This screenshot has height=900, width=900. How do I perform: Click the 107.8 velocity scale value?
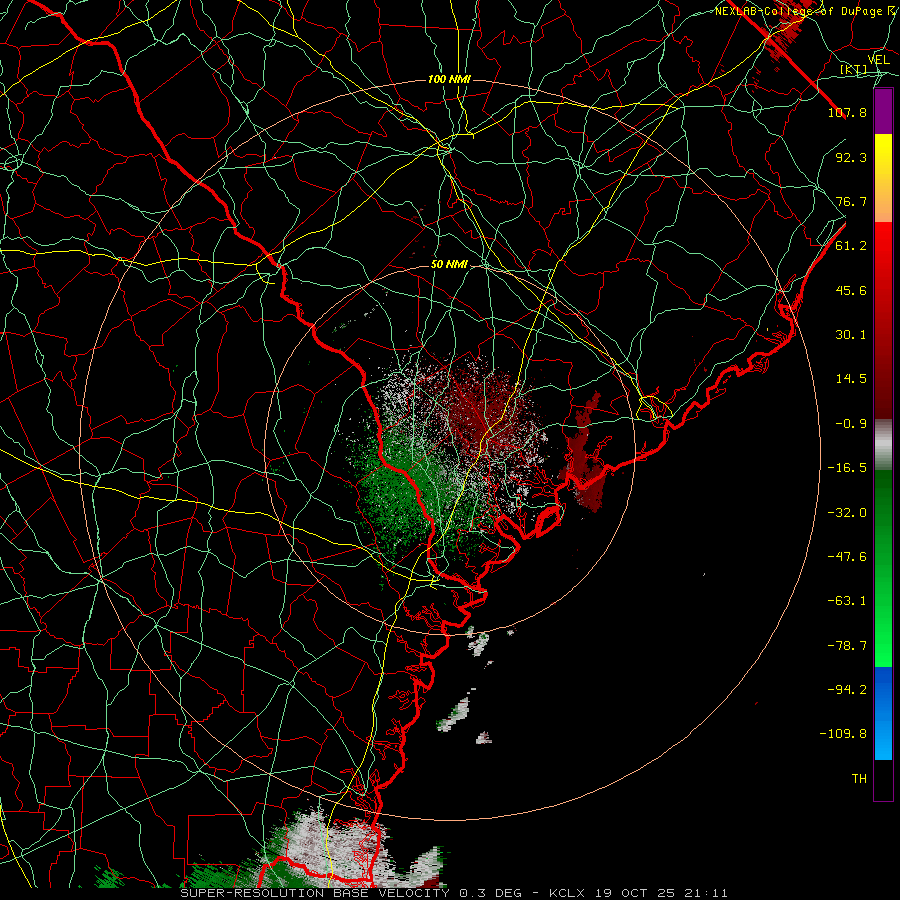847,112
